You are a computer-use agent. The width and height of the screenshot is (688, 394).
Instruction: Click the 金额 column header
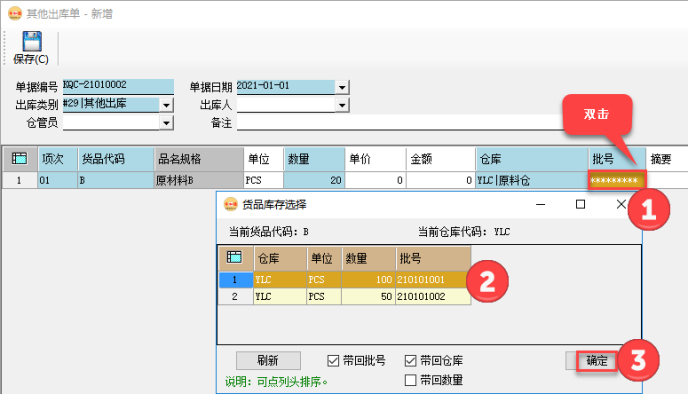click(441, 159)
